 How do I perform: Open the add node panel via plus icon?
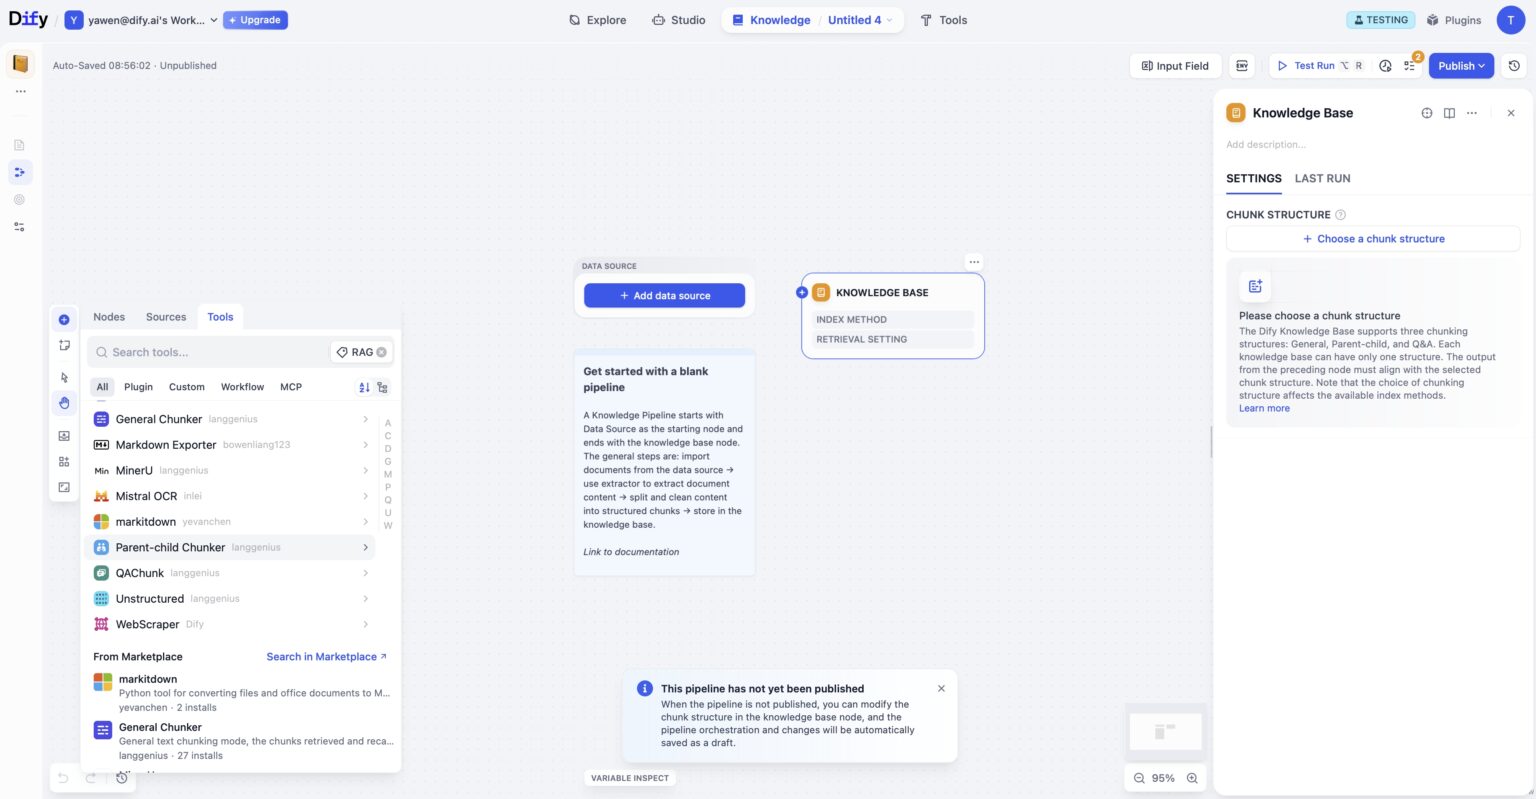pyautogui.click(x=64, y=318)
